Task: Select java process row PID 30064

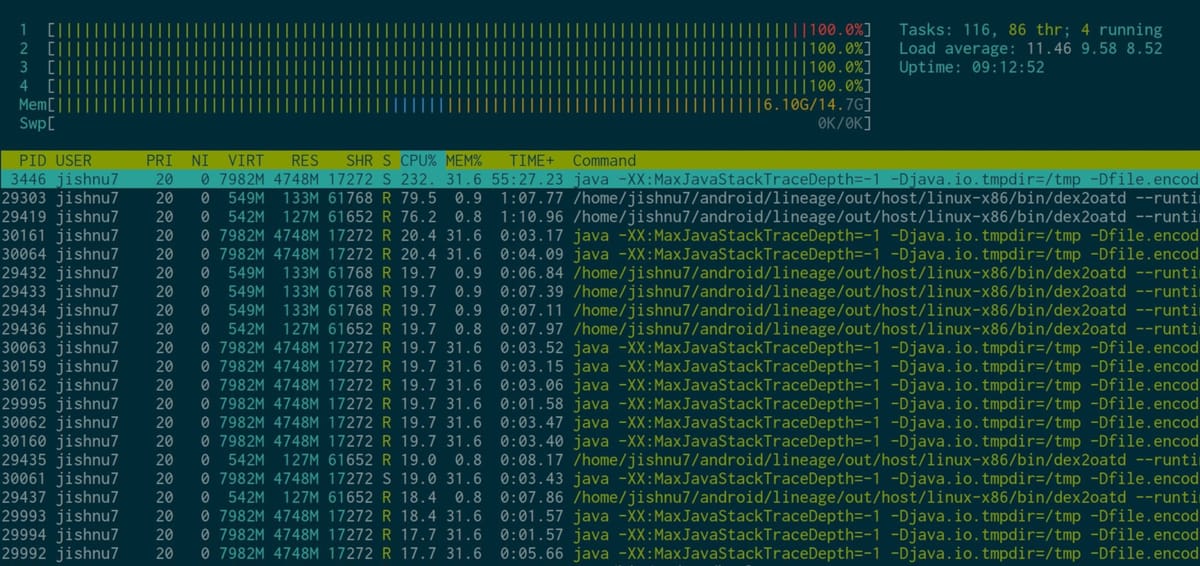Action: tap(600, 254)
